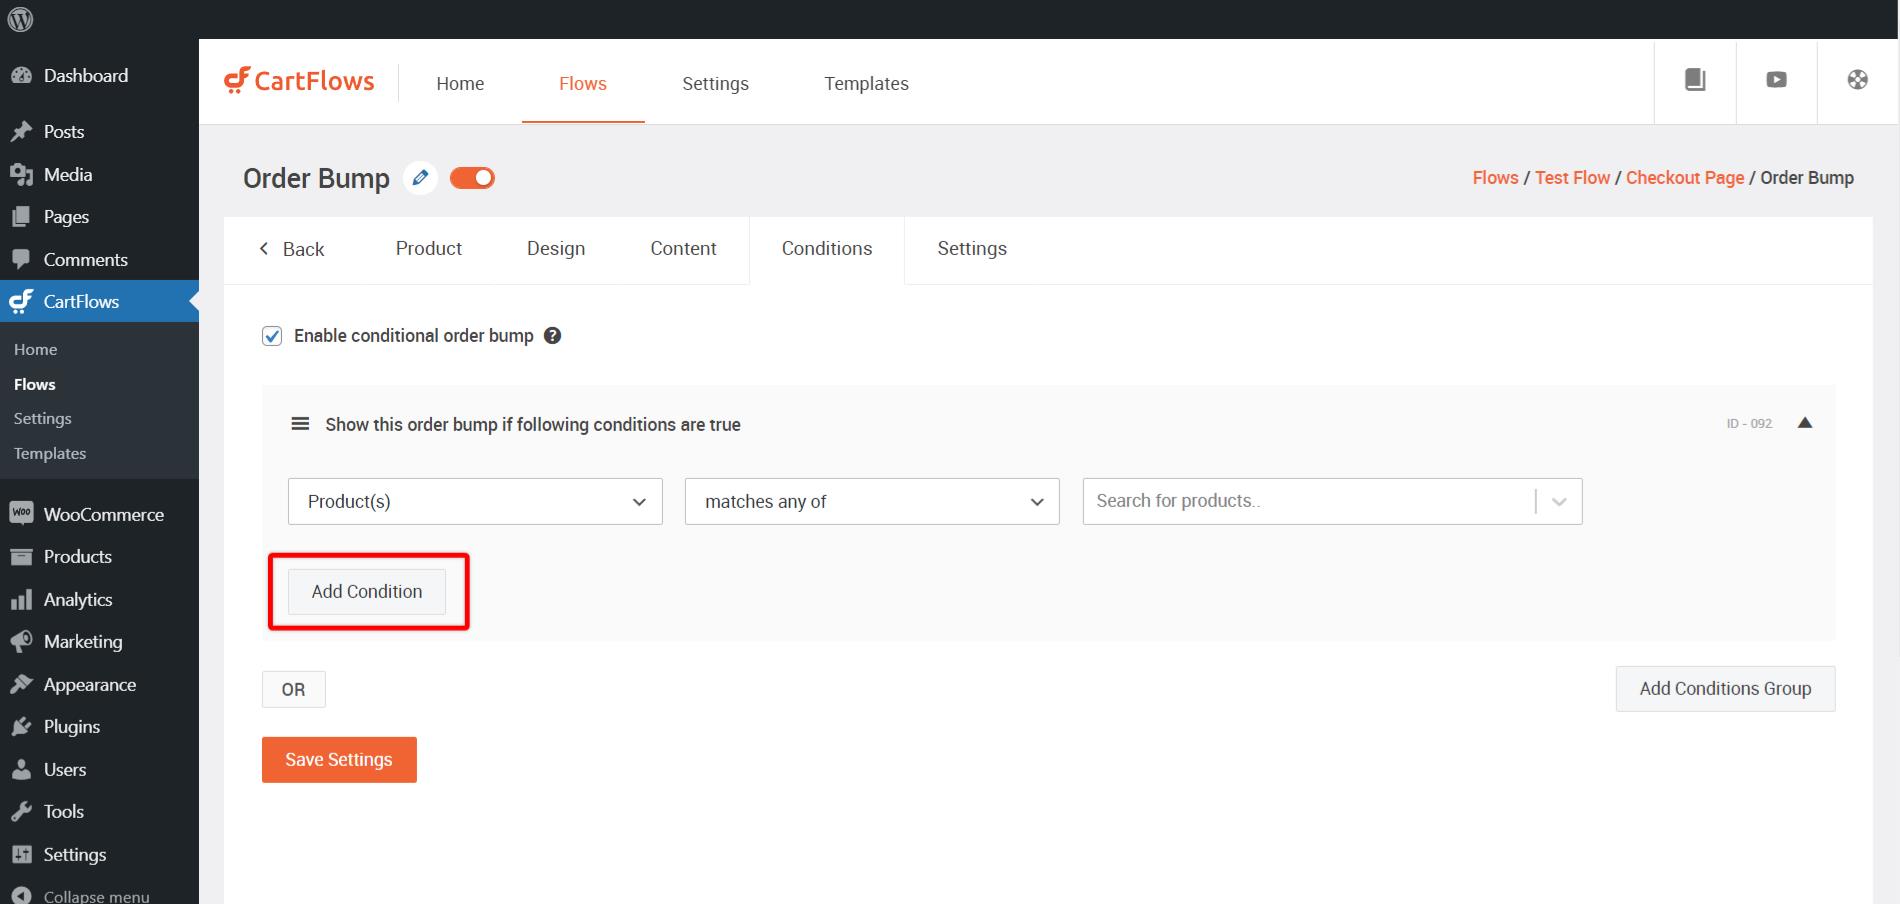Viewport: 1900px width, 904px height.
Task: Open the Checkout Page breadcrumb link
Action: [x=1684, y=178]
